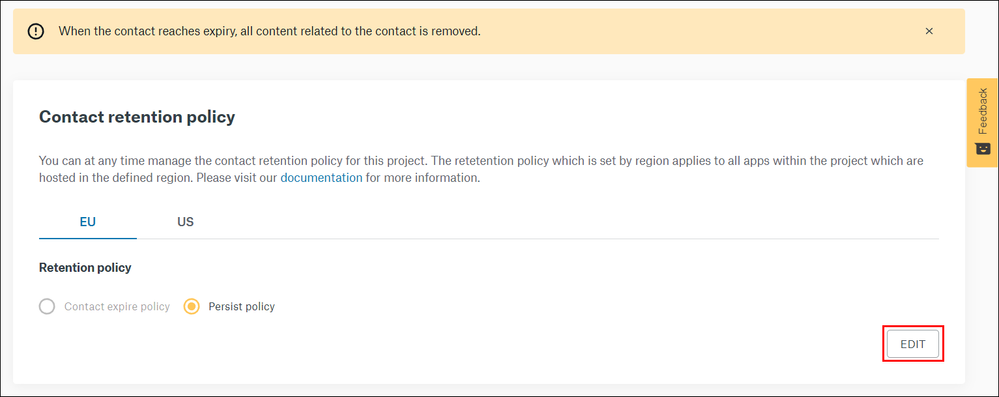Click the smiley icon on Feedback tab
The height and width of the screenshot is (397, 999).
[982, 149]
